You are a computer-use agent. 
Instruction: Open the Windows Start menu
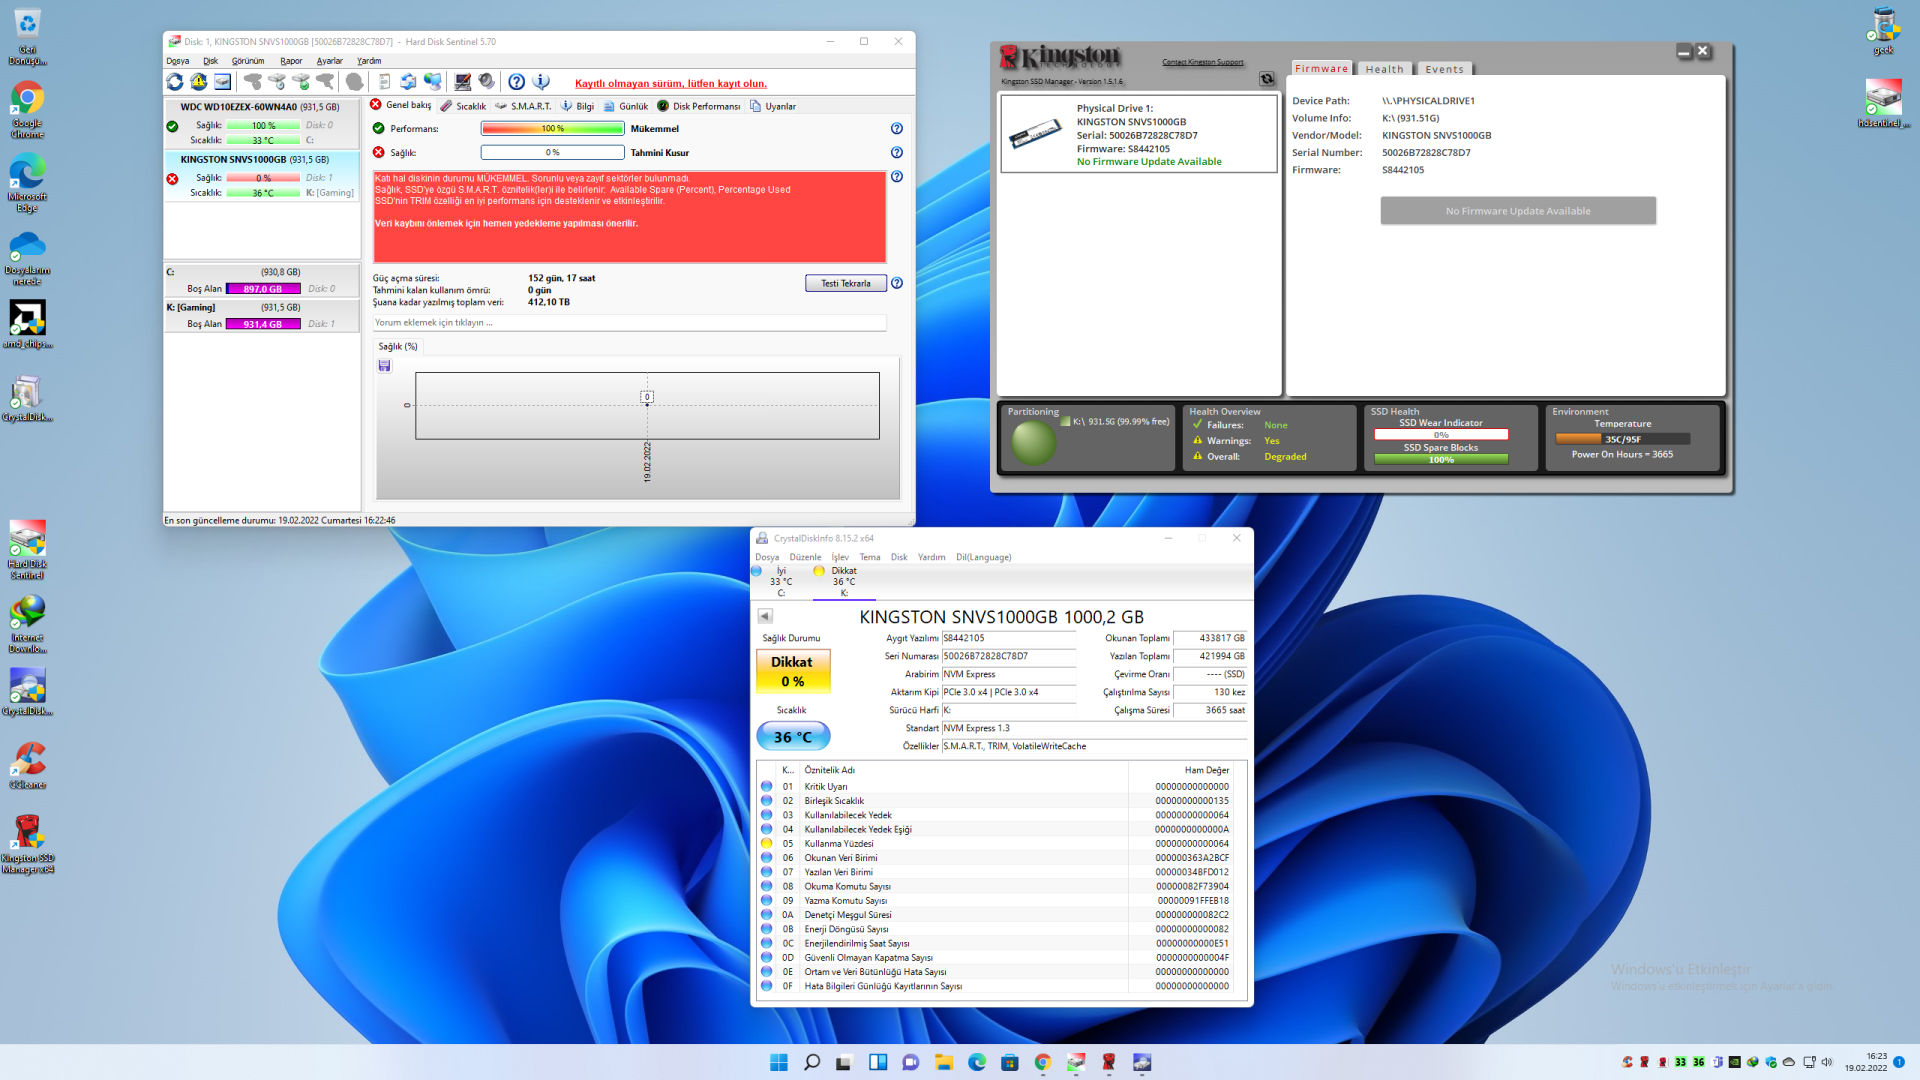[x=778, y=1062]
